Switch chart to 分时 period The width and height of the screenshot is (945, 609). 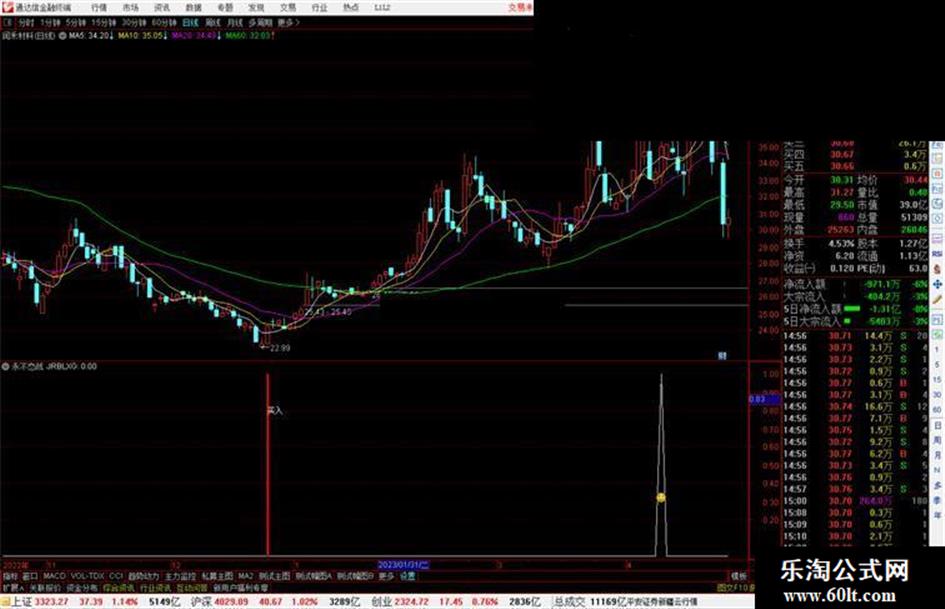pyautogui.click(x=25, y=22)
